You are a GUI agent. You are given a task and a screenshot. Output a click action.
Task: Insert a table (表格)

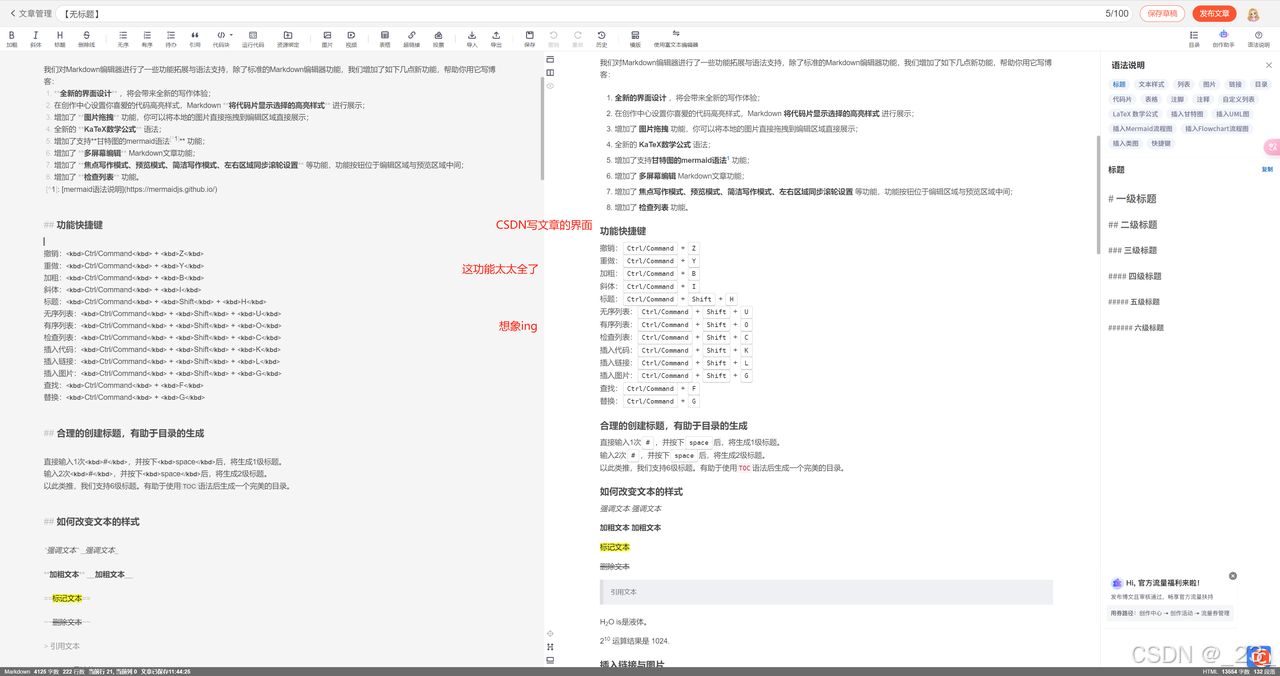click(385, 39)
